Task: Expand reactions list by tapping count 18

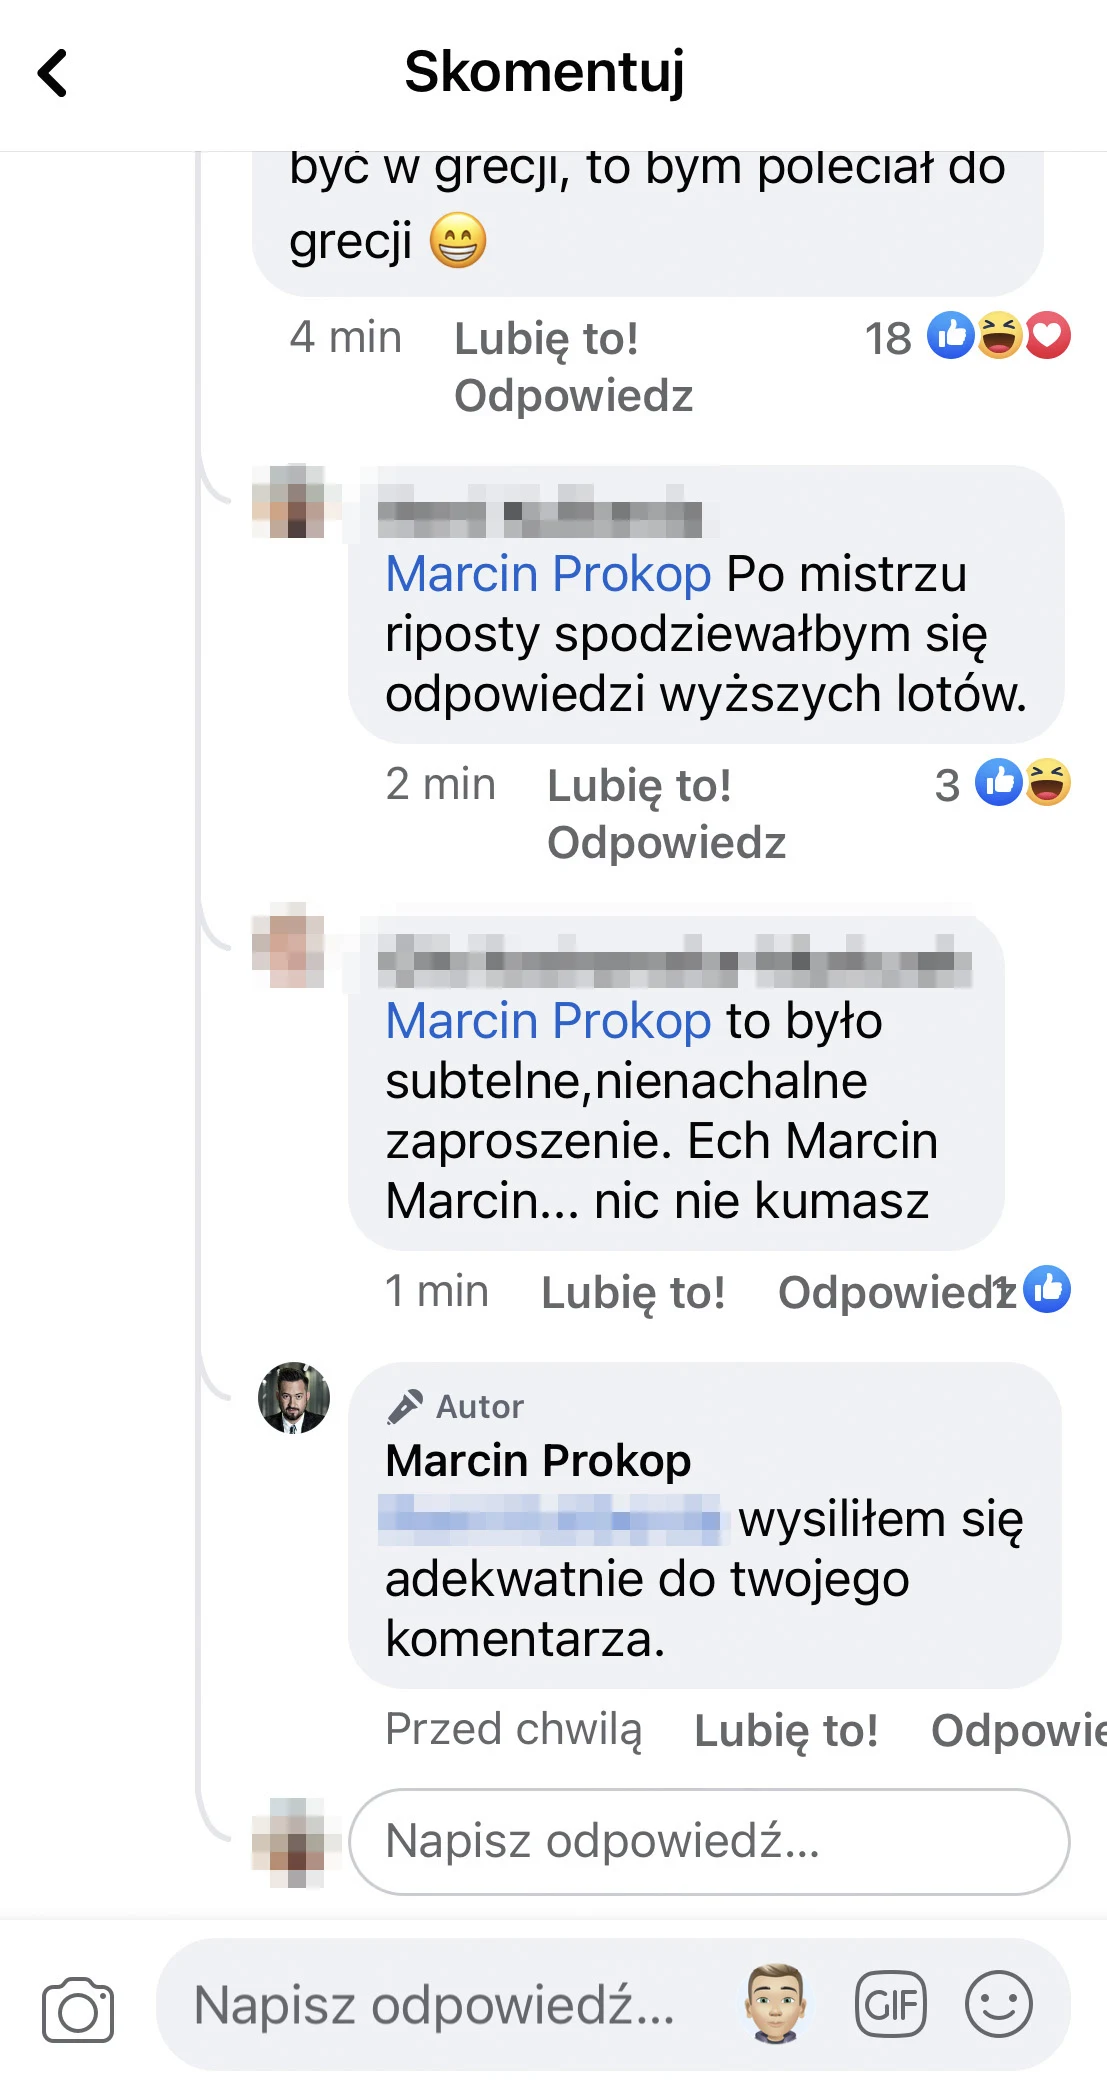Action: [x=889, y=337]
